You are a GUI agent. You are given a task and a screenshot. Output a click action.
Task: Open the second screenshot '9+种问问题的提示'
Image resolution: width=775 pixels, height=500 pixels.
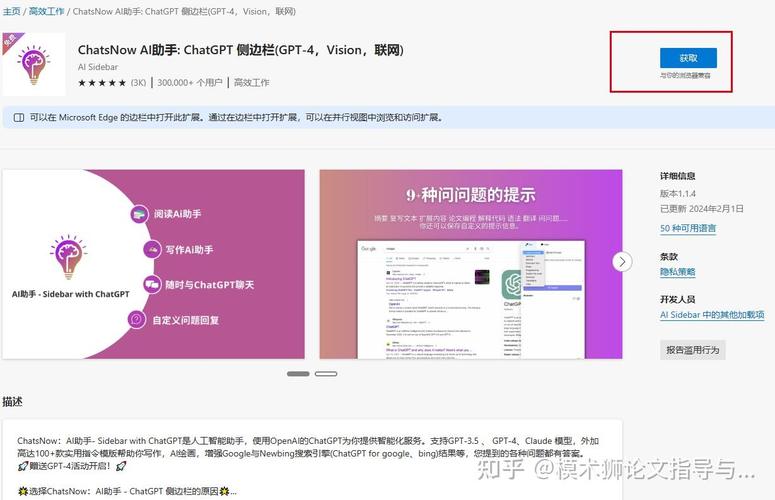[x=471, y=264]
